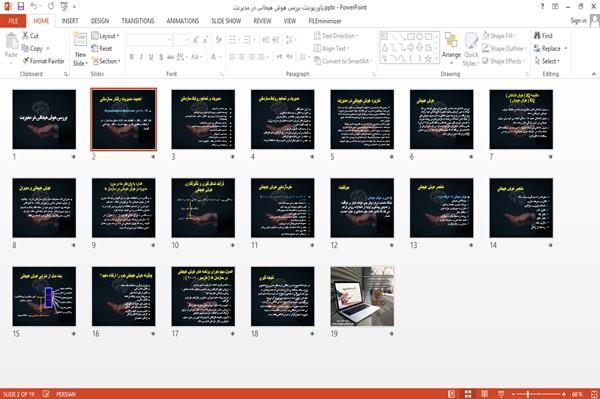Toggle Italic formatting
The image size is (600, 399).
(x=141, y=57)
